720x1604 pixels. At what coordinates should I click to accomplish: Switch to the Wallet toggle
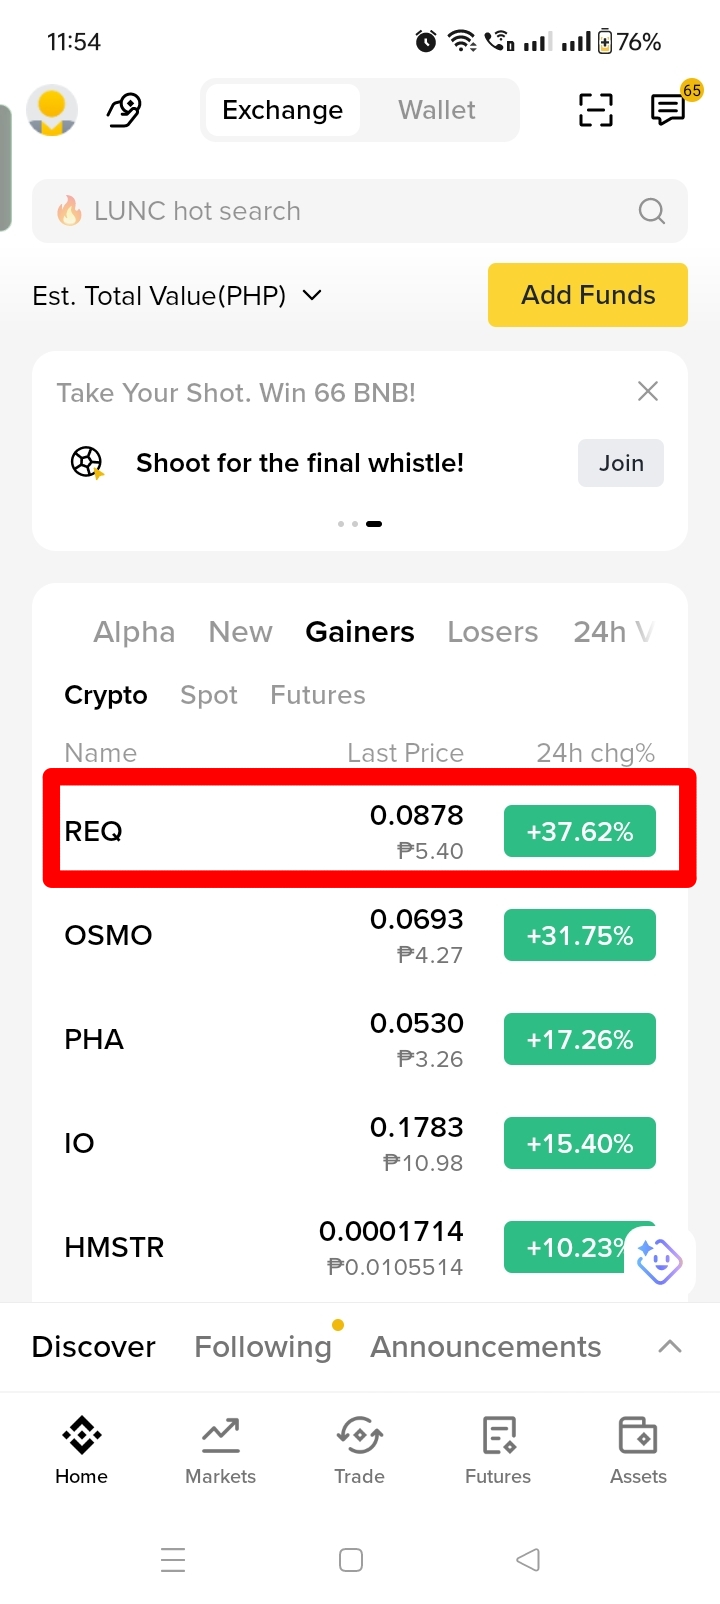(437, 110)
